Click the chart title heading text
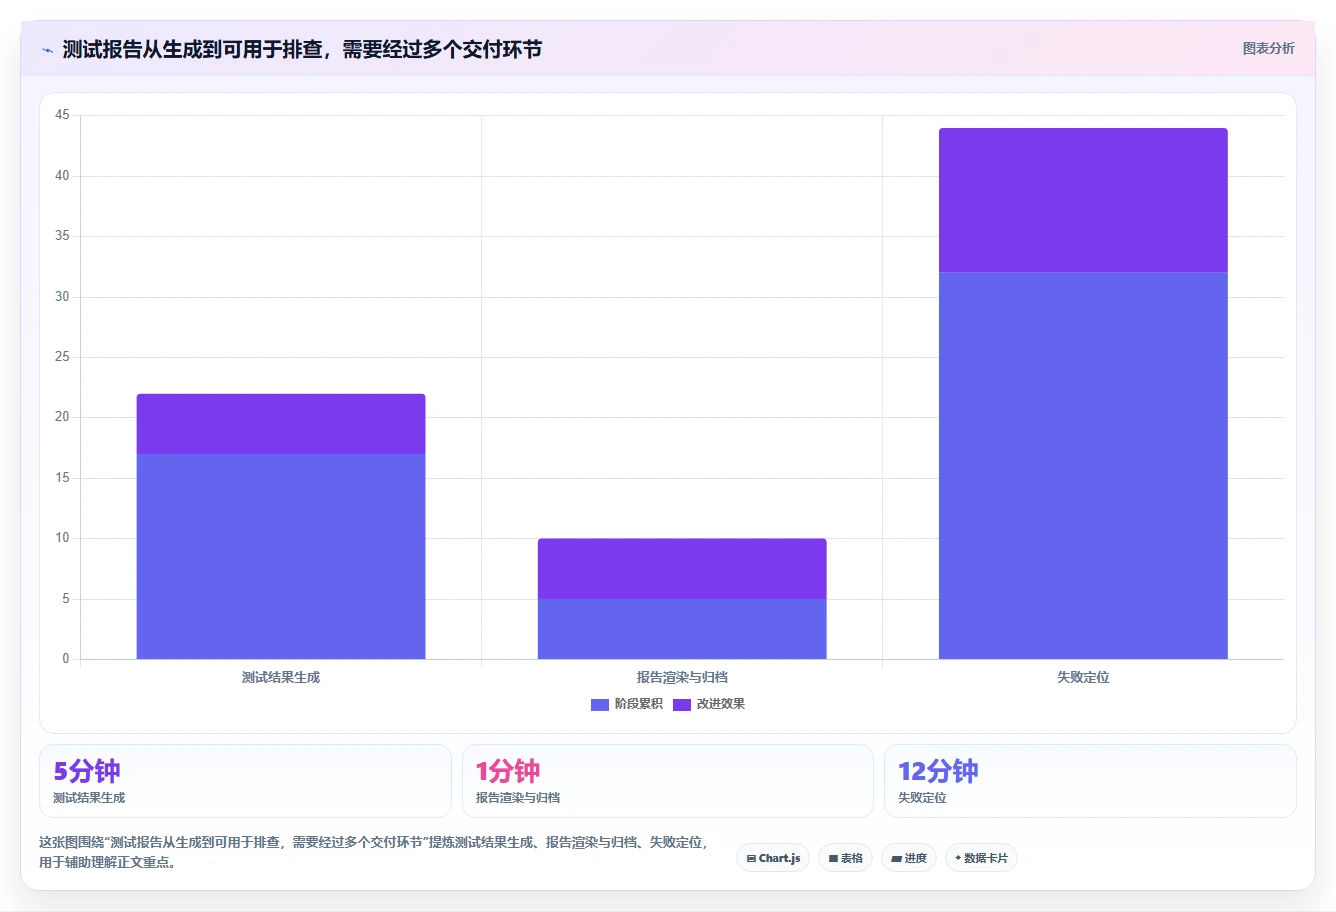 (302, 49)
